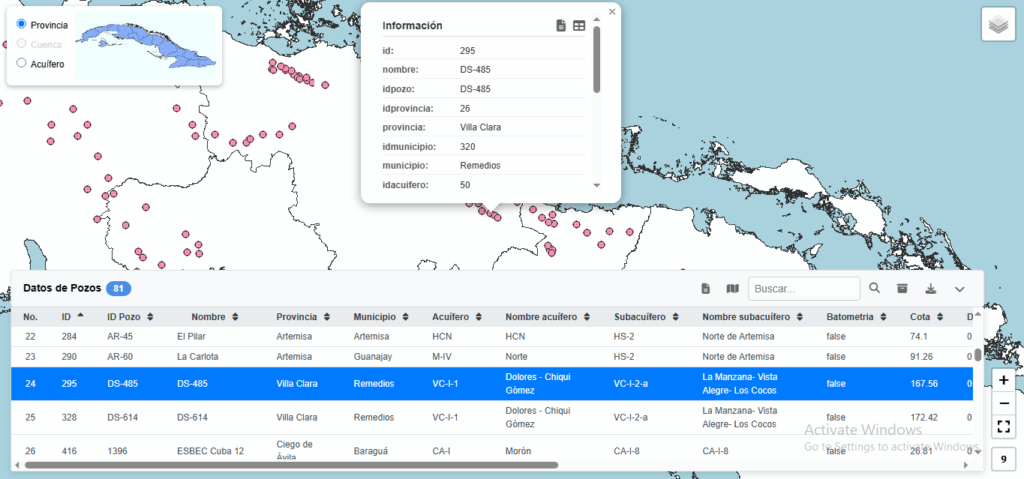Open the map layers switcher

tap(998, 24)
